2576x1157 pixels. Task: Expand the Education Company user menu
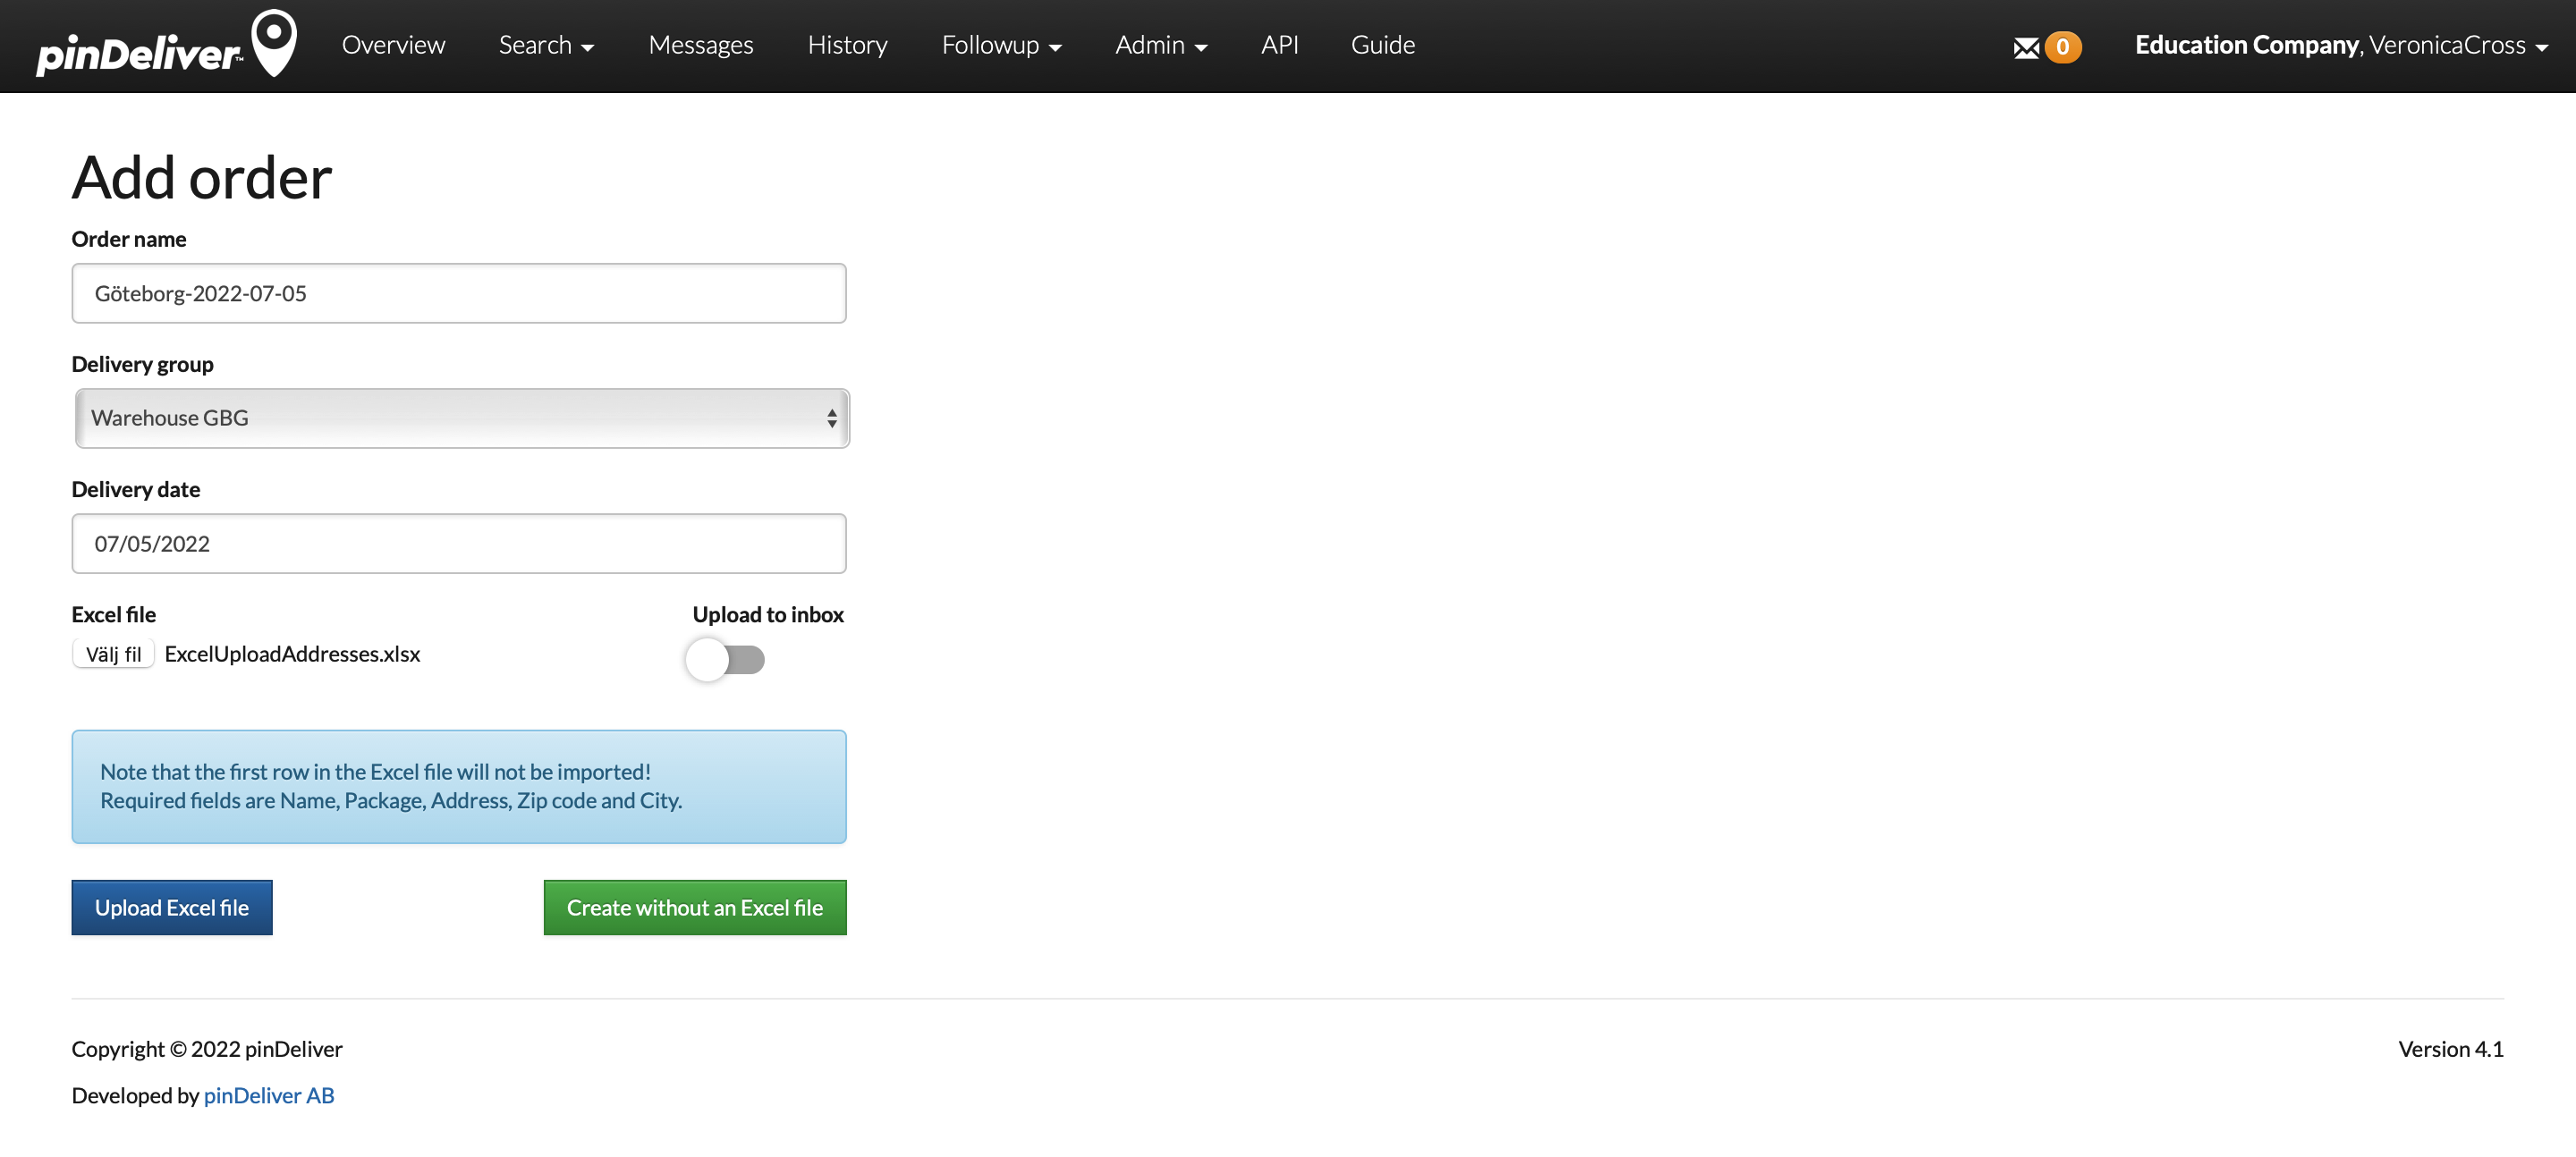[2340, 45]
